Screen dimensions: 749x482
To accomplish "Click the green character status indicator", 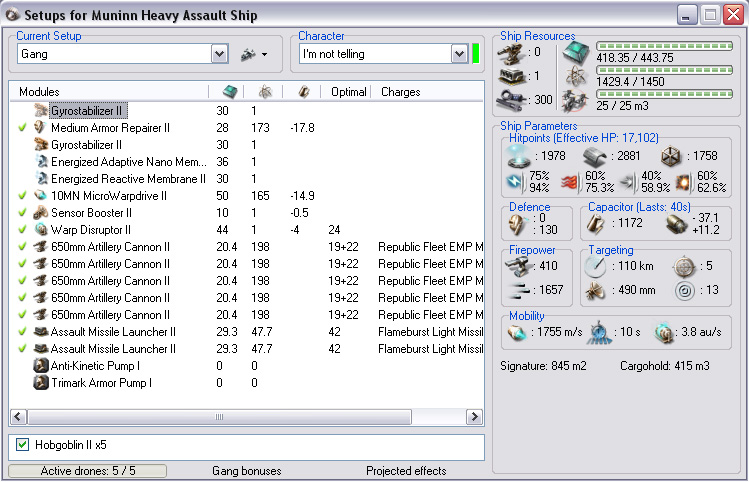I will click(475, 54).
